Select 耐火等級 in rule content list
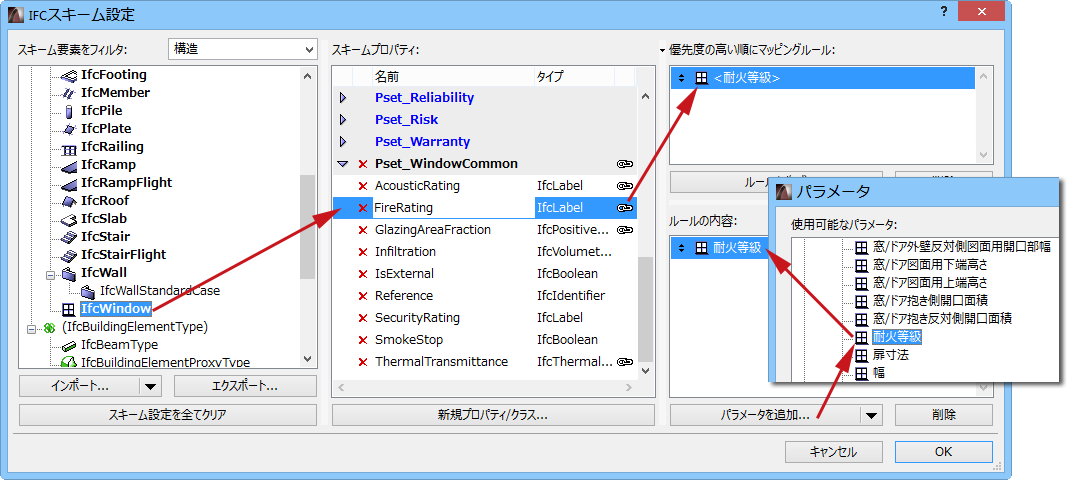This screenshot has width=1068, height=480. pyautogui.click(x=721, y=249)
